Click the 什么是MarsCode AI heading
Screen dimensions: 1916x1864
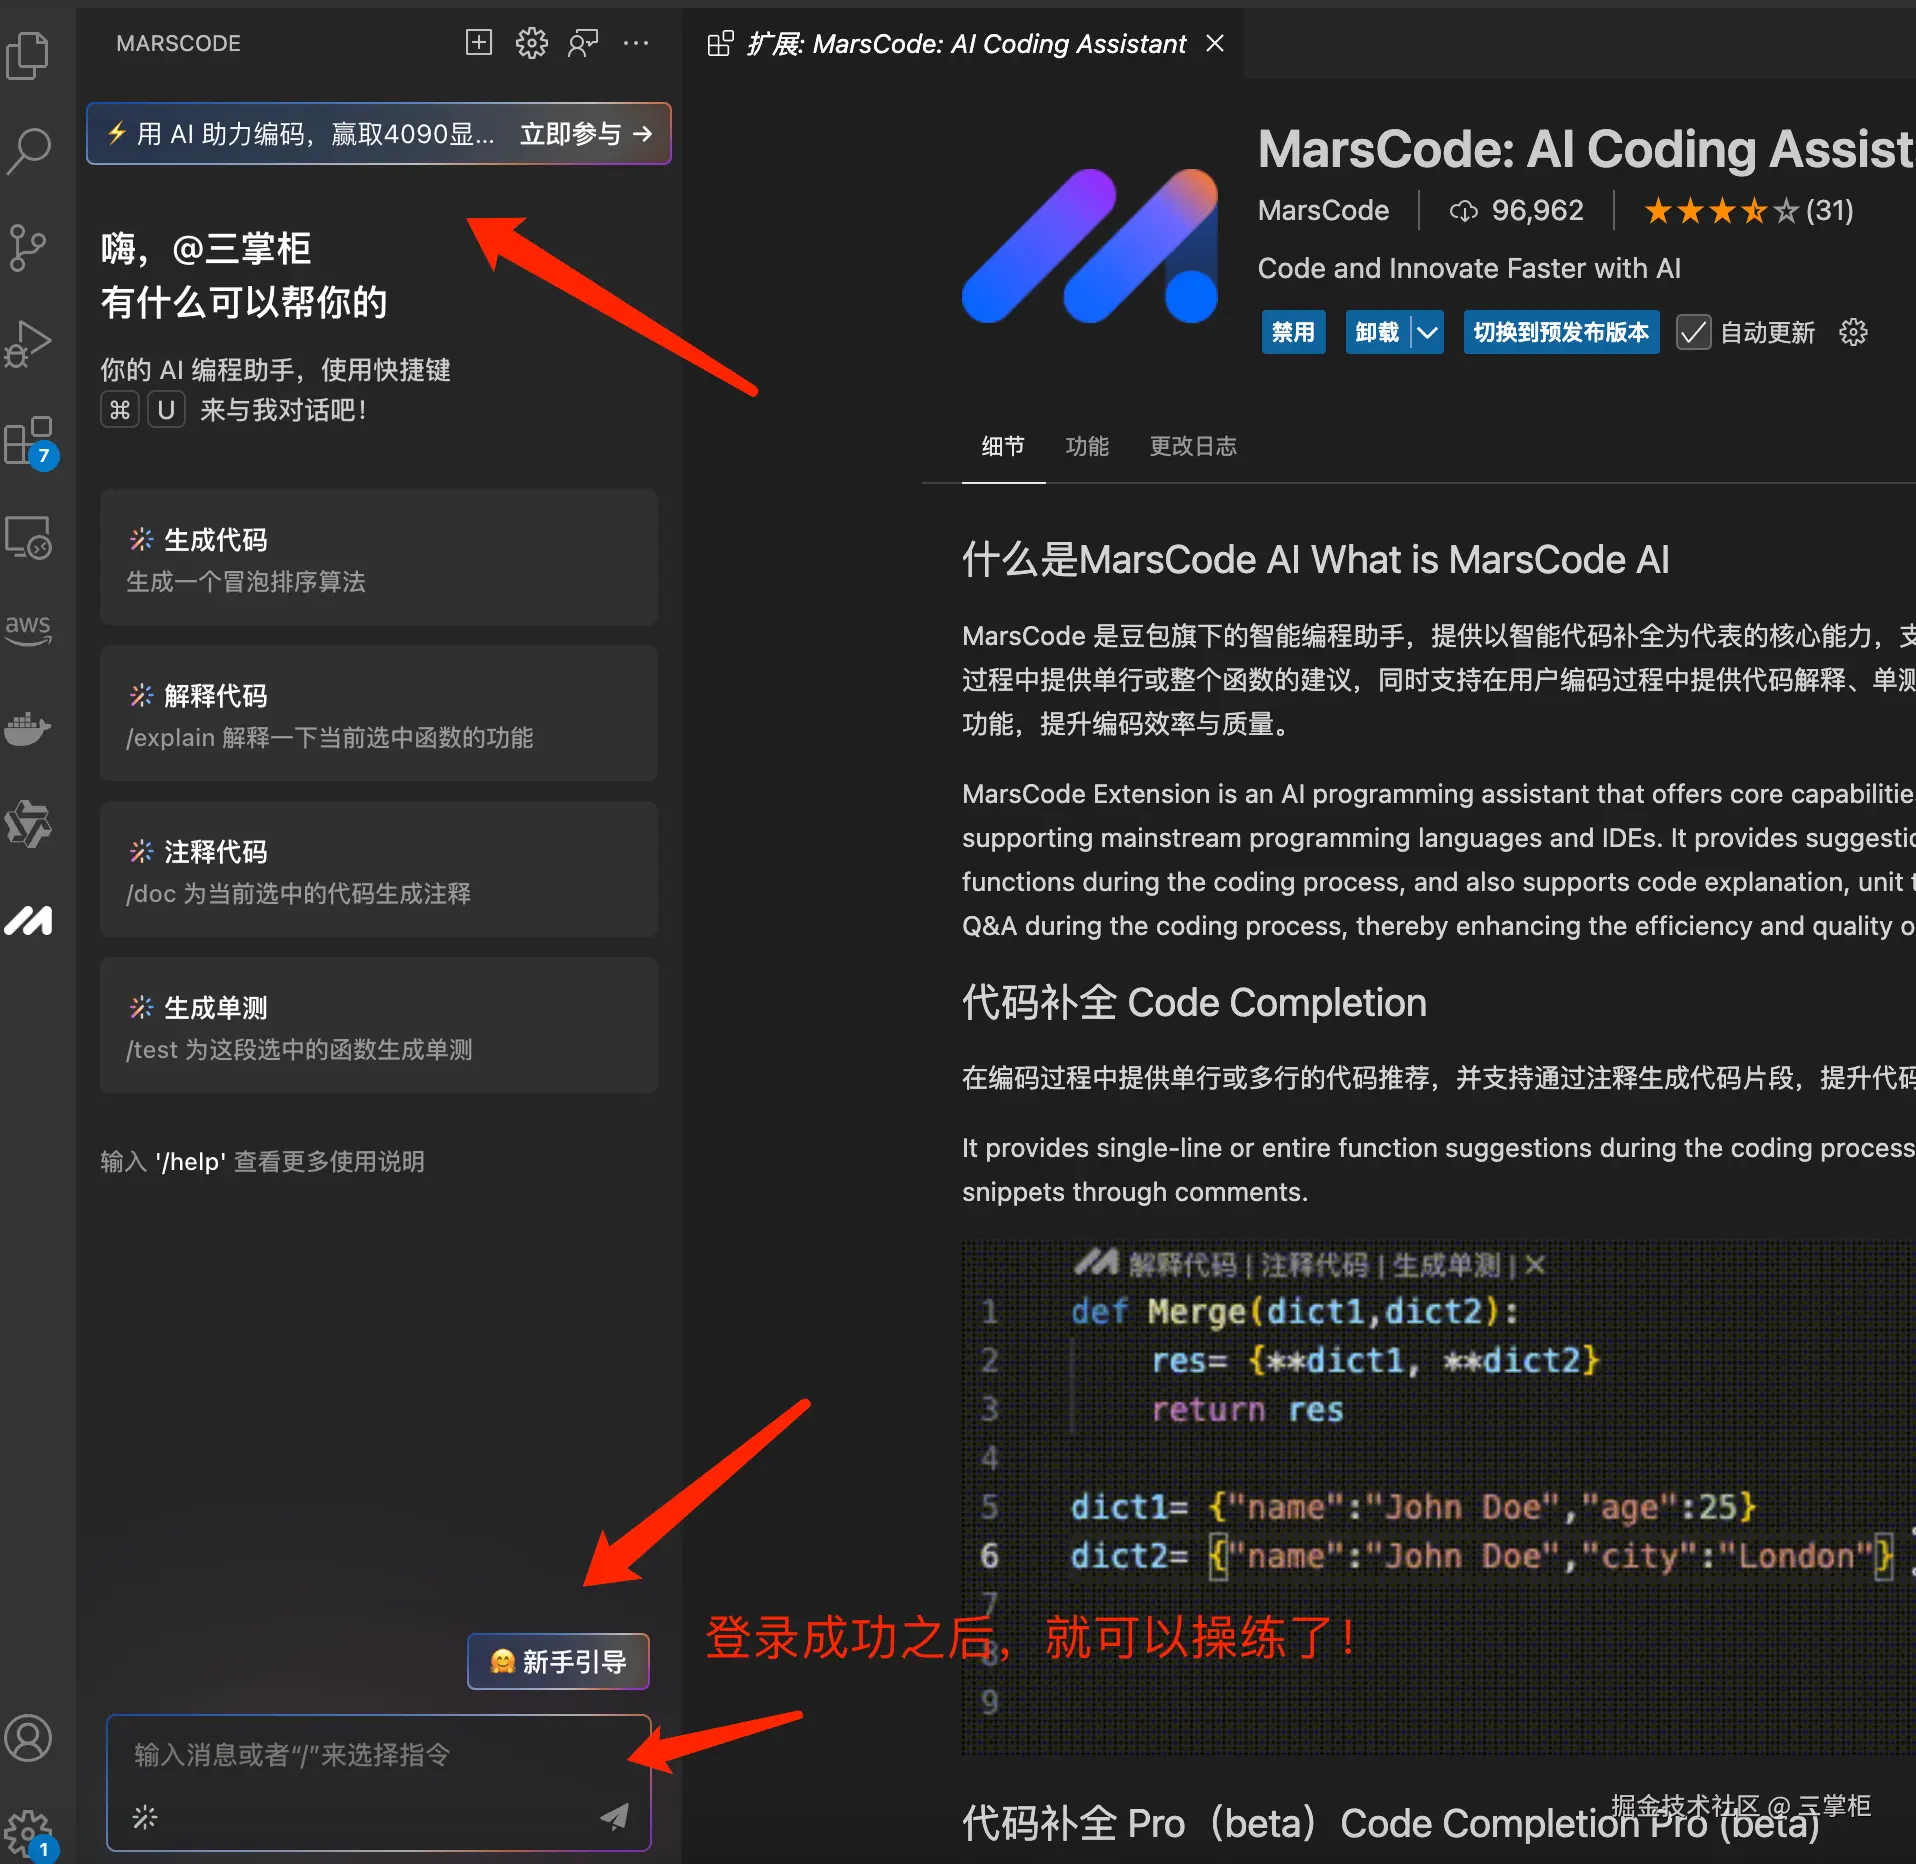(1316, 560)
